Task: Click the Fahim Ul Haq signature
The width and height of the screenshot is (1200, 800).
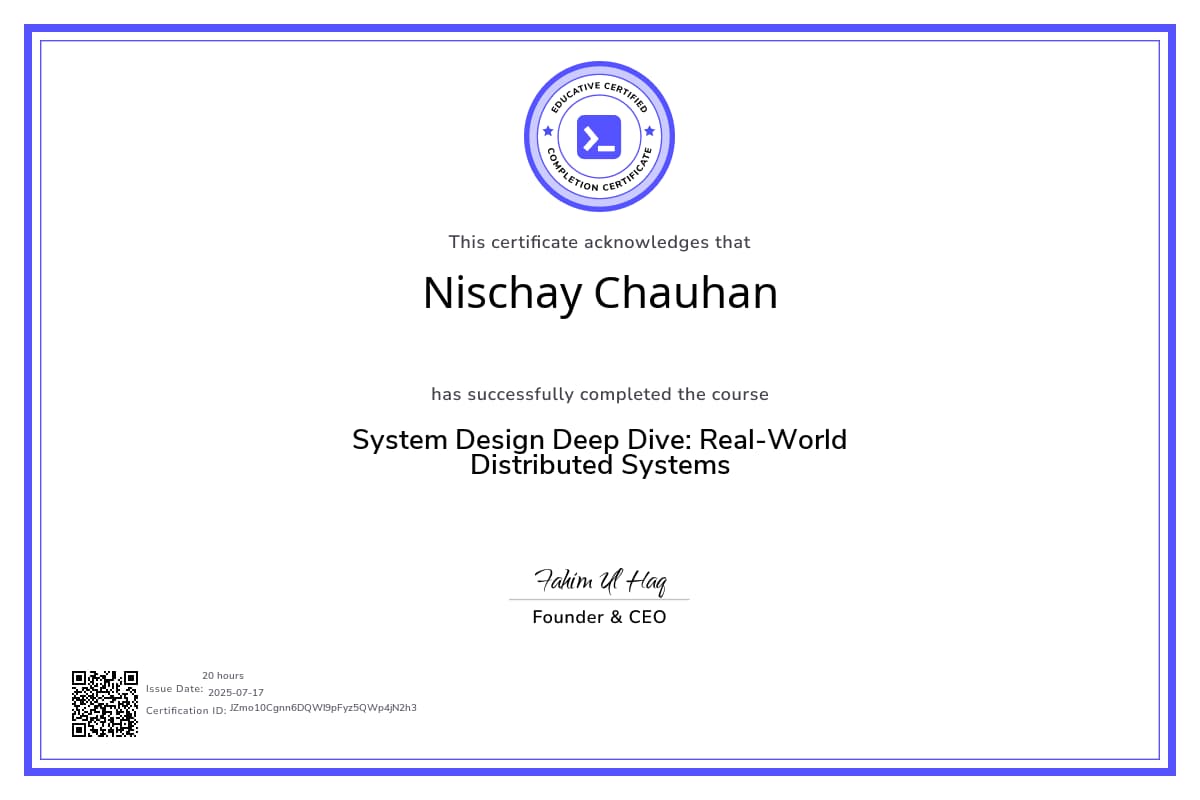Action: click(600, 581)
